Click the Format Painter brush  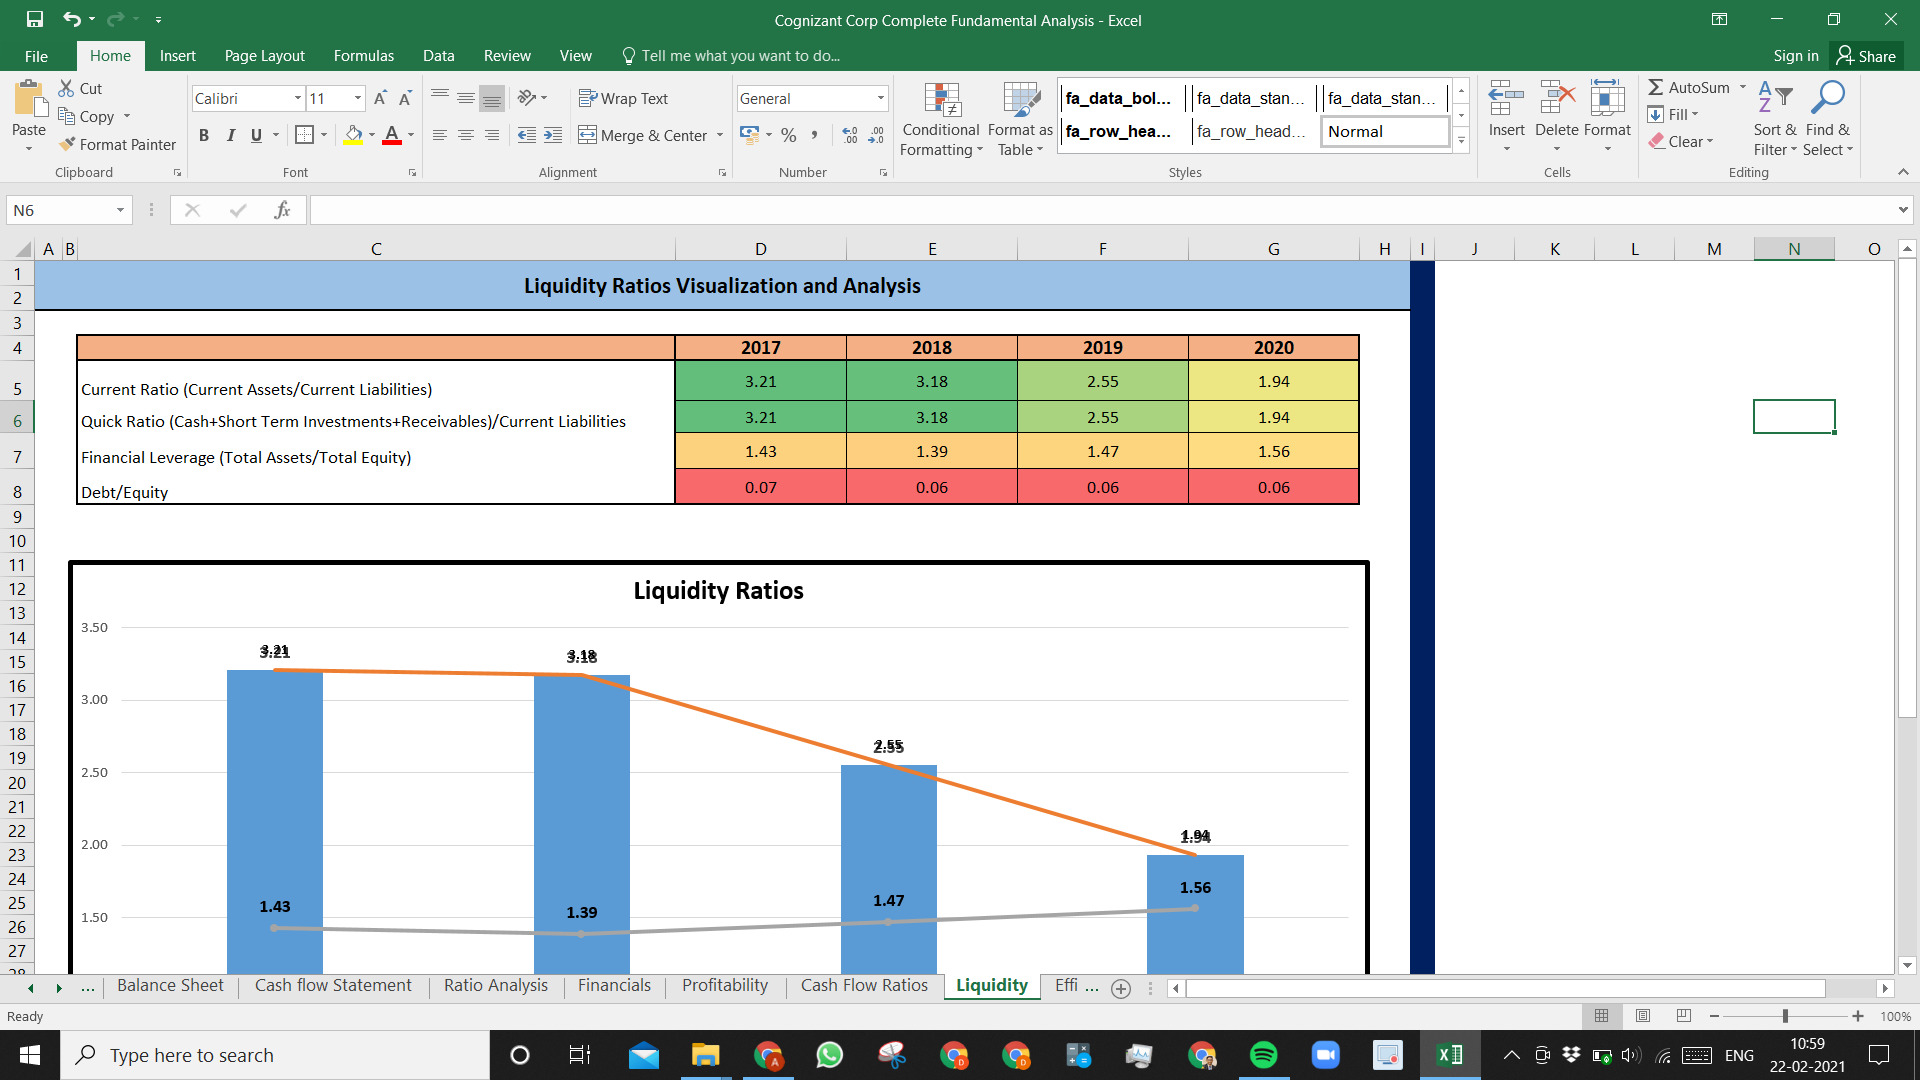[117, 144]
